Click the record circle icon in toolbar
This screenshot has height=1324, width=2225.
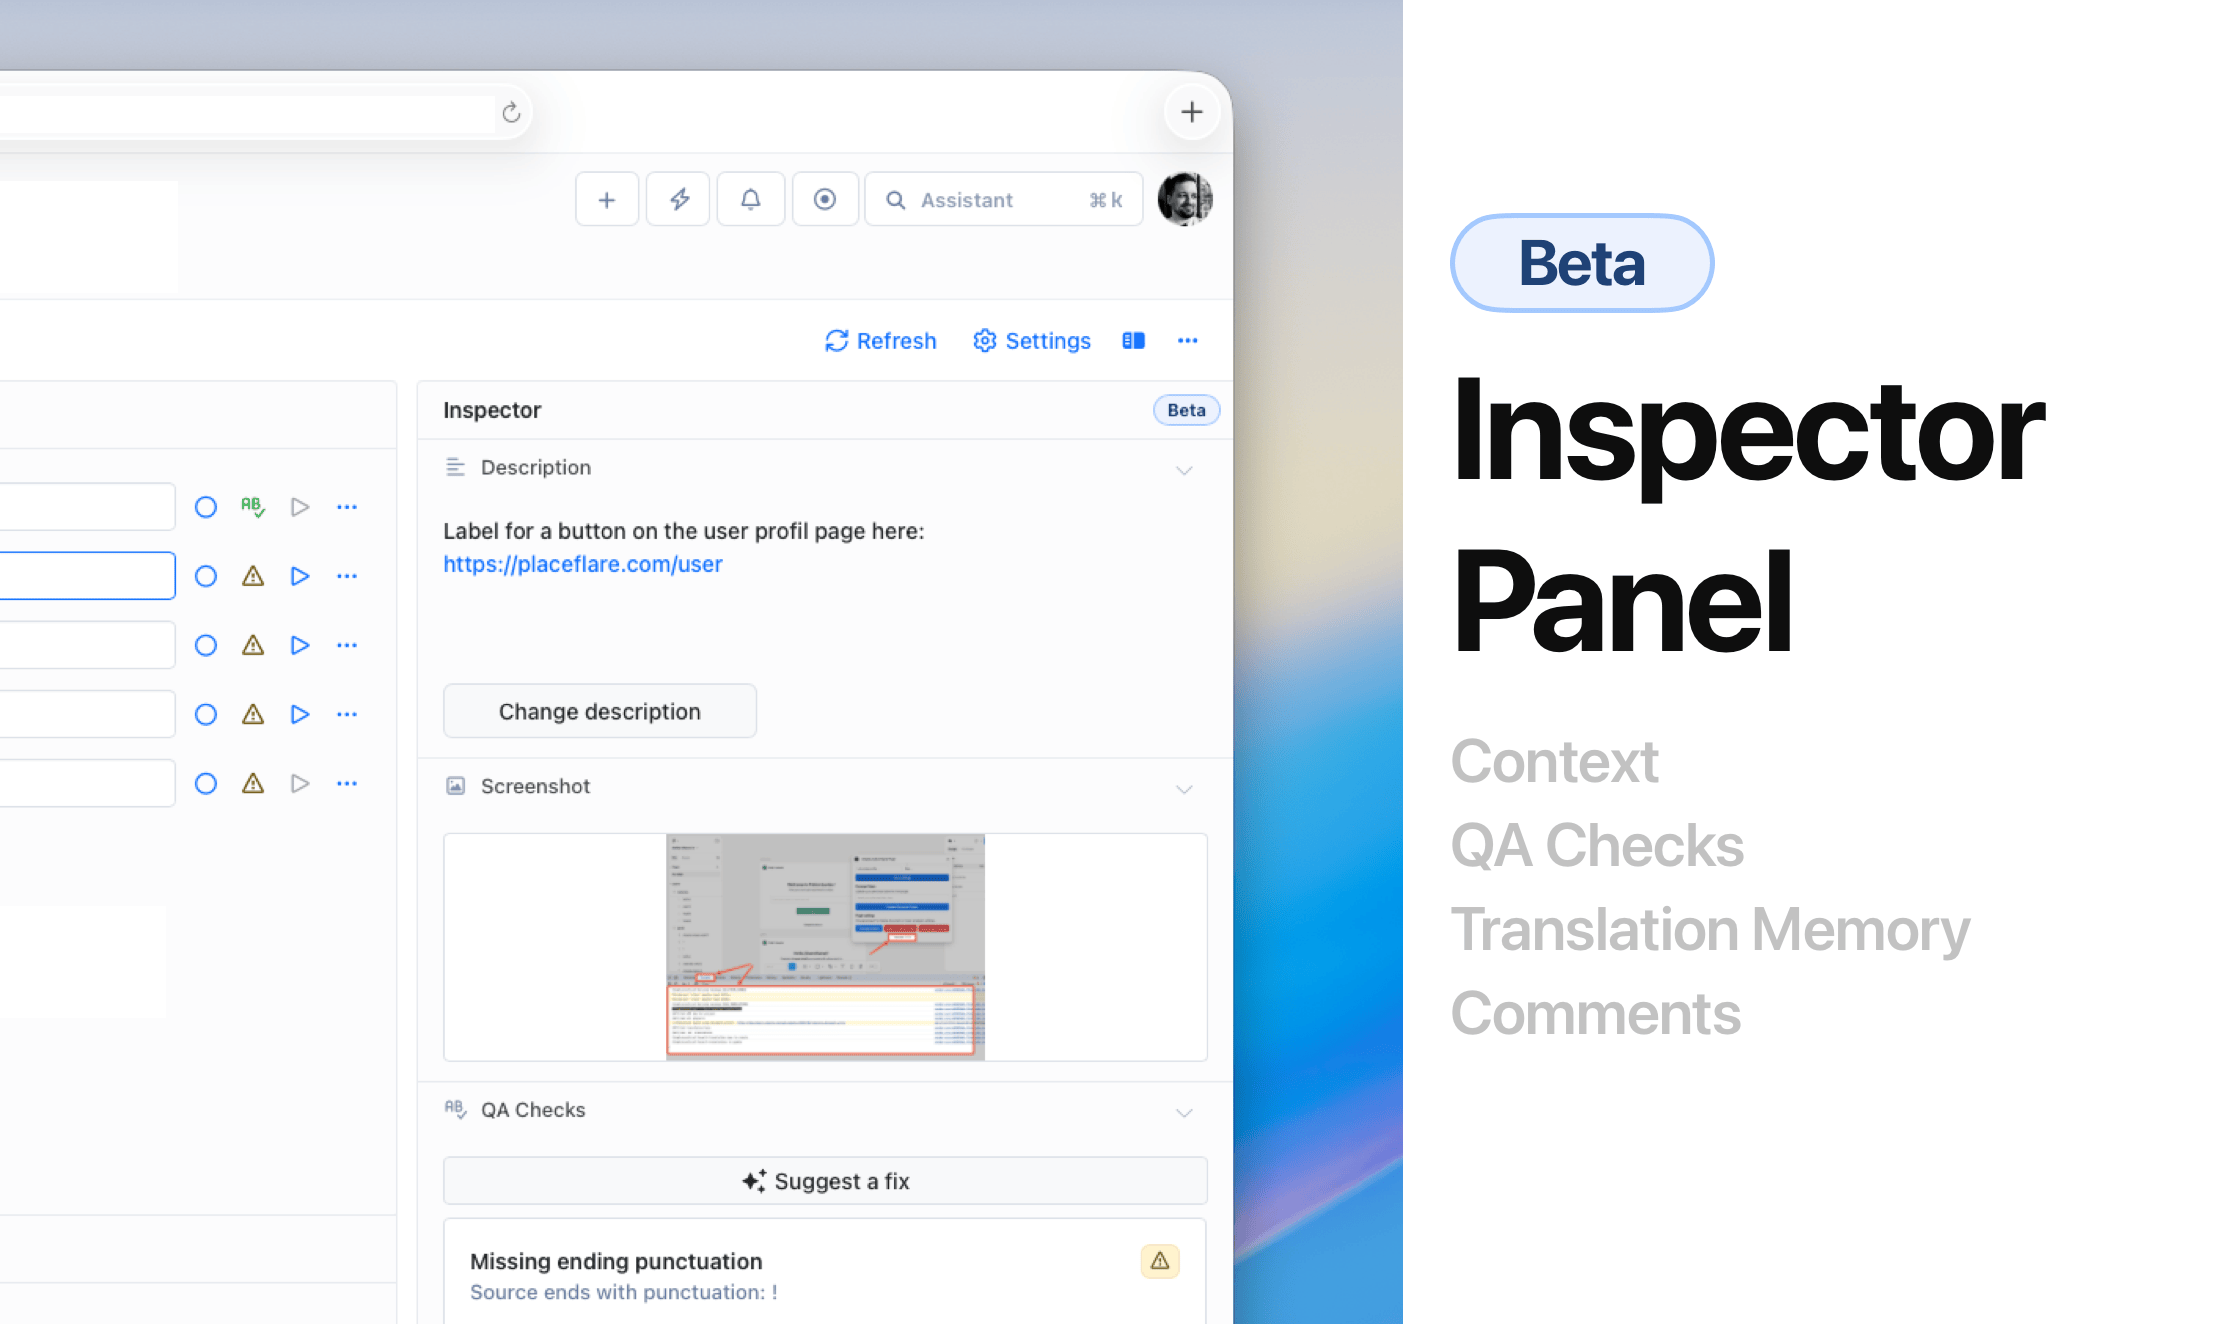tap(825, 199)
